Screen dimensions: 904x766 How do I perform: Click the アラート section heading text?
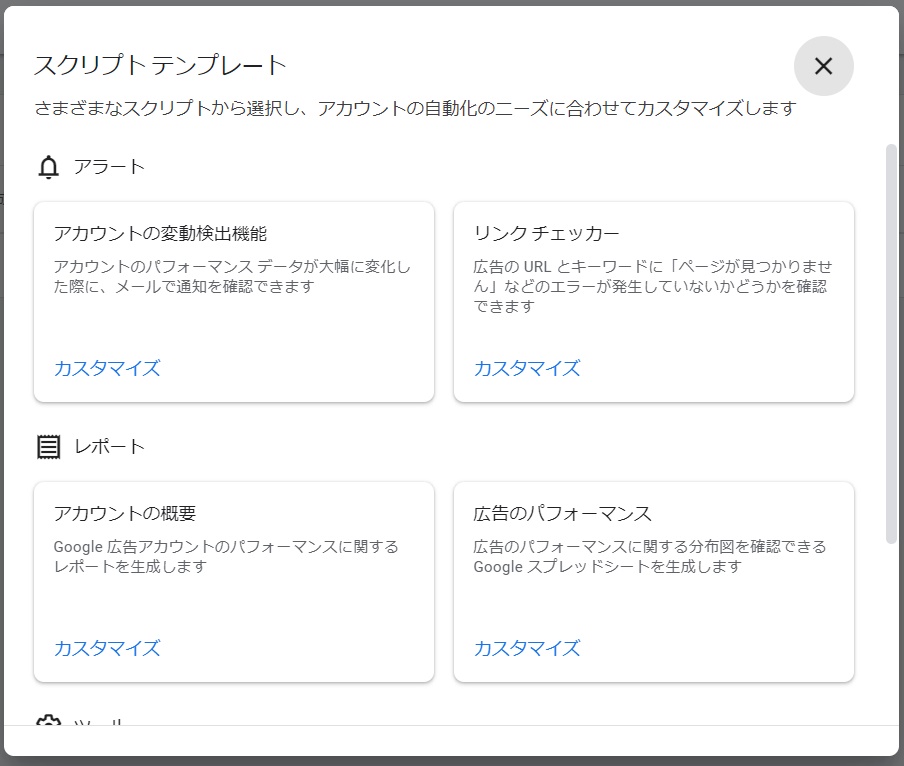(x=109, y=167)
